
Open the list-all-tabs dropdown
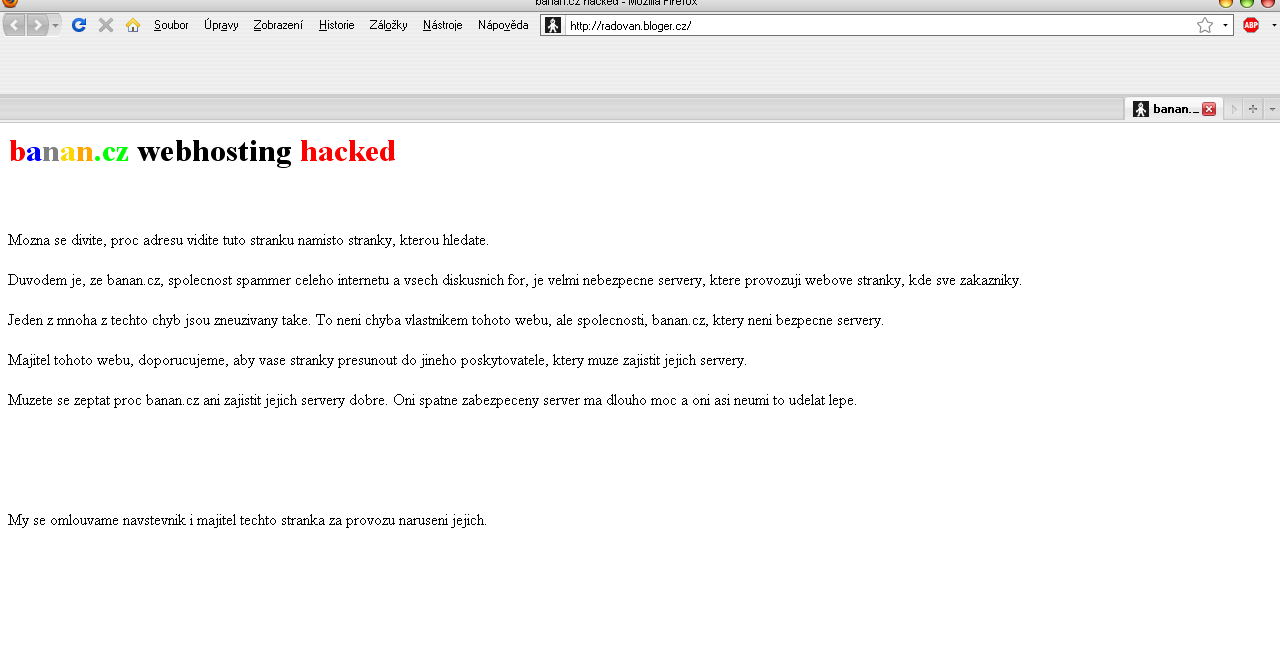pyautogui.click(x=1272, y=109)
